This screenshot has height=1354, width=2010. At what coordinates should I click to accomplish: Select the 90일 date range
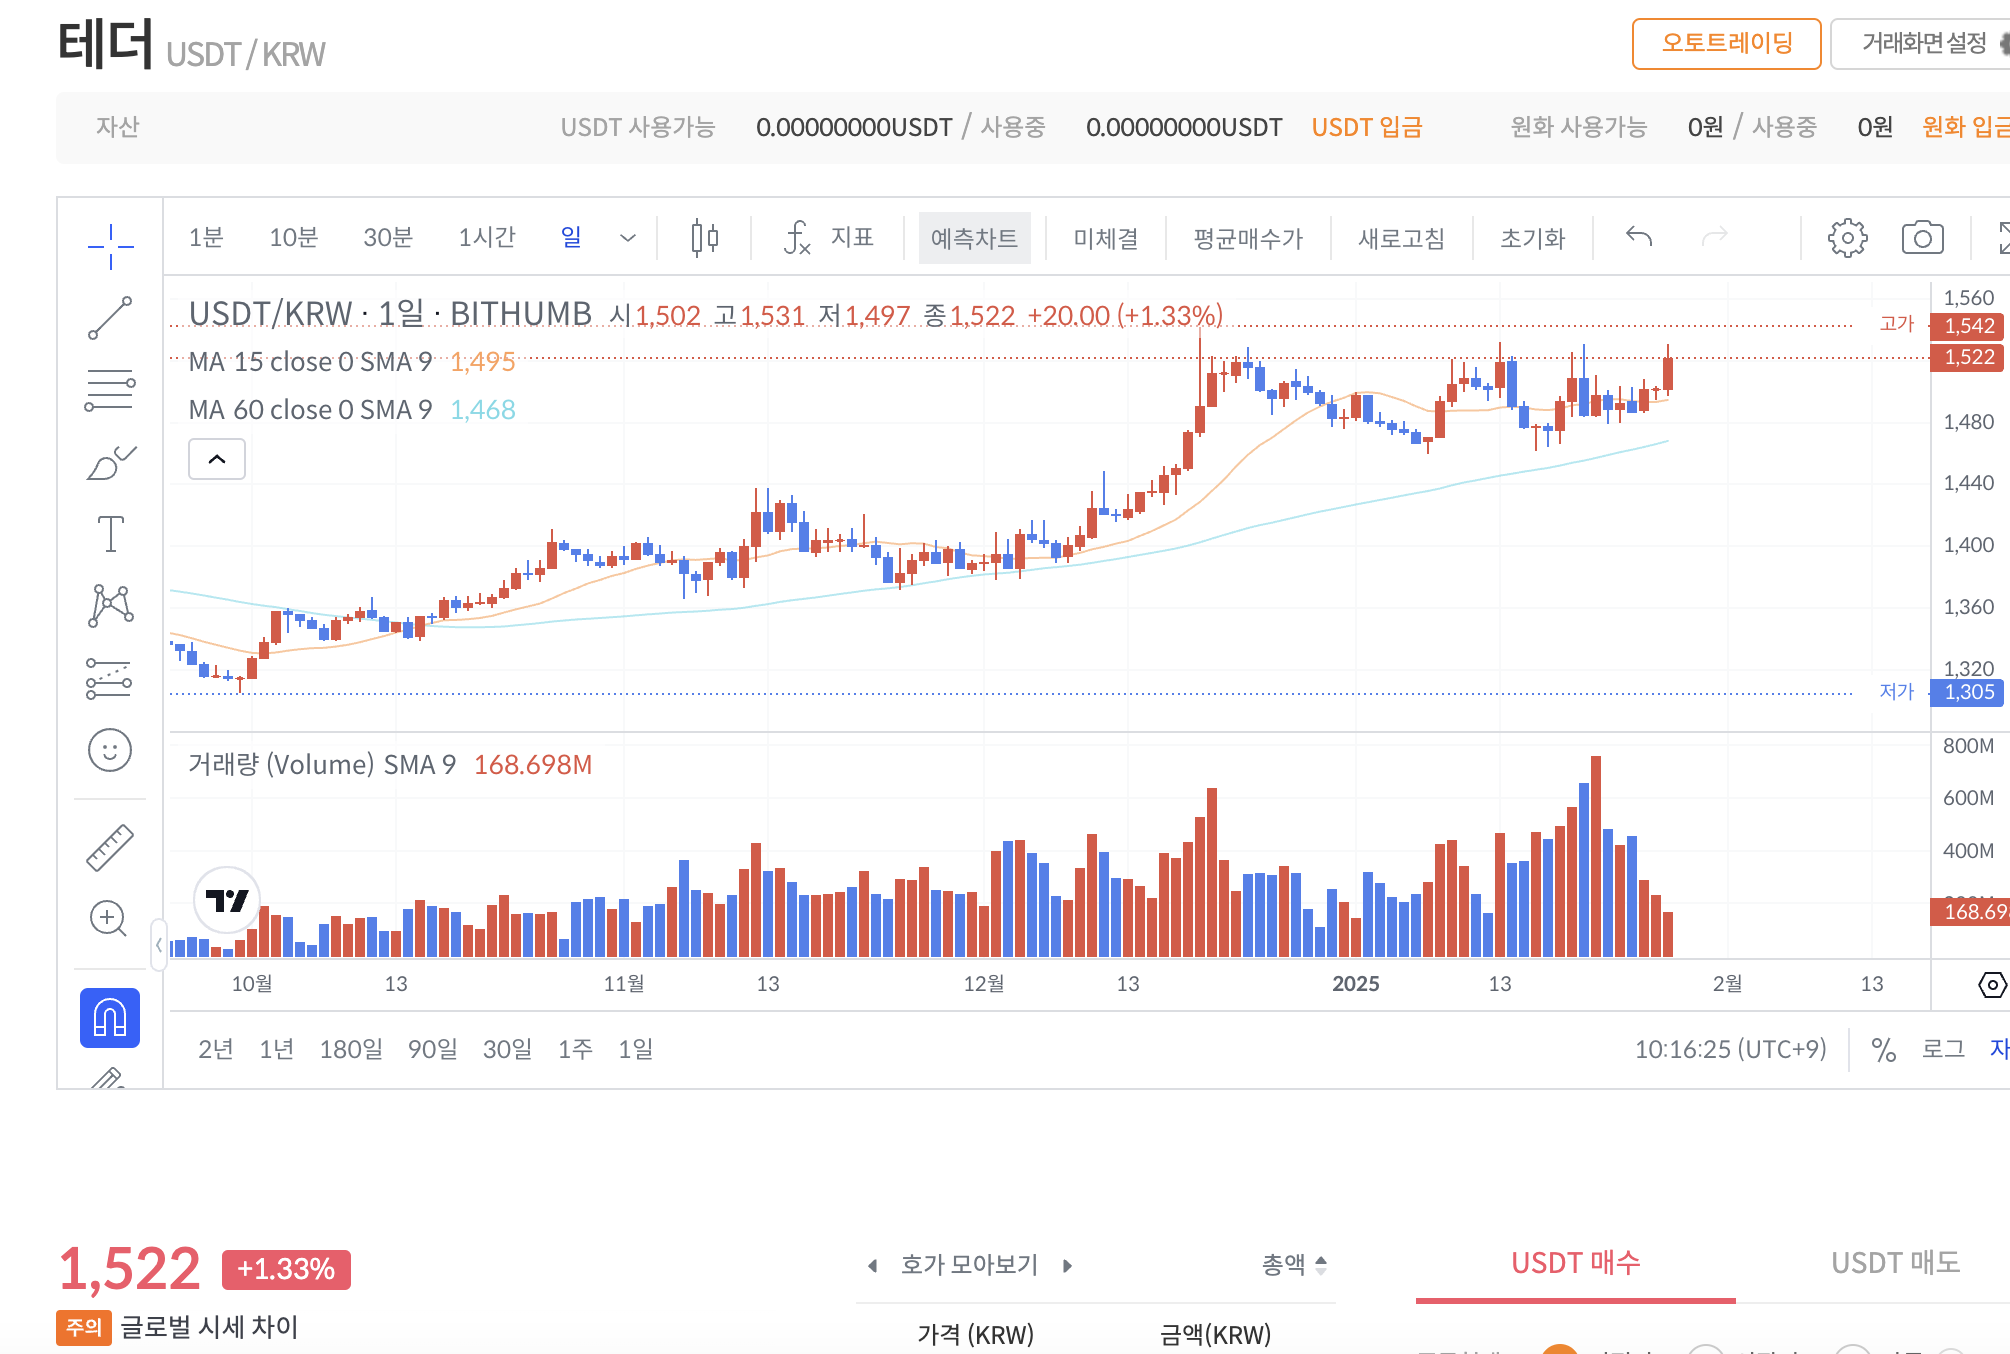coord(432,1049)
